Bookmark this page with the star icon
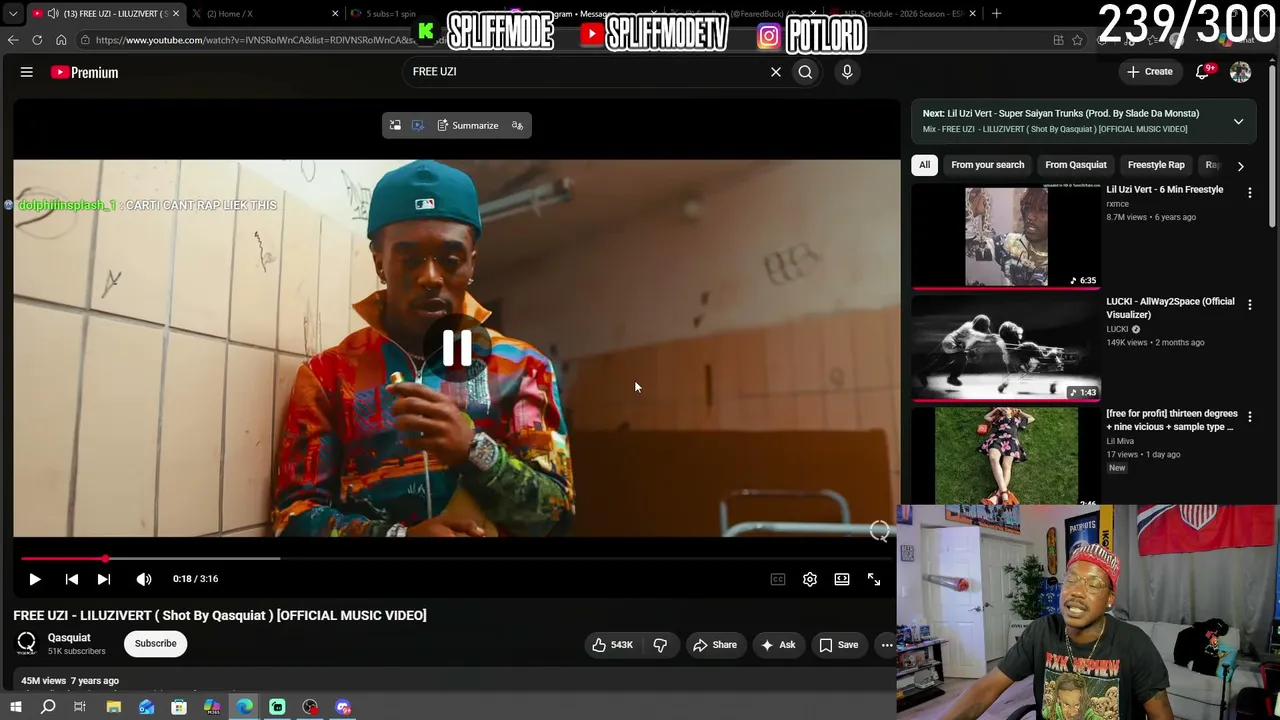Viewport: 1280px width, 720px height. (1077, 40)
